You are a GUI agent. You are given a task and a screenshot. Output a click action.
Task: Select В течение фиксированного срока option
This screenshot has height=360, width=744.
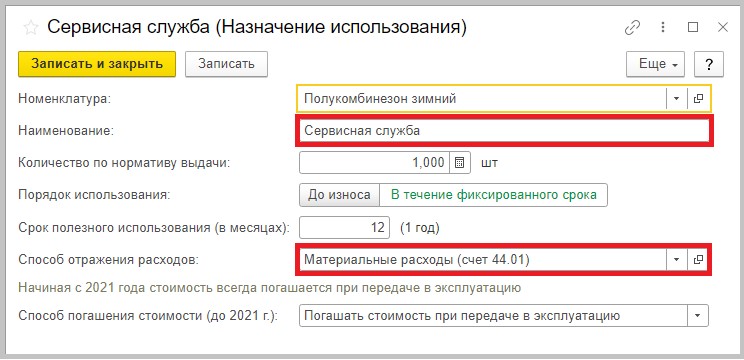493,195
